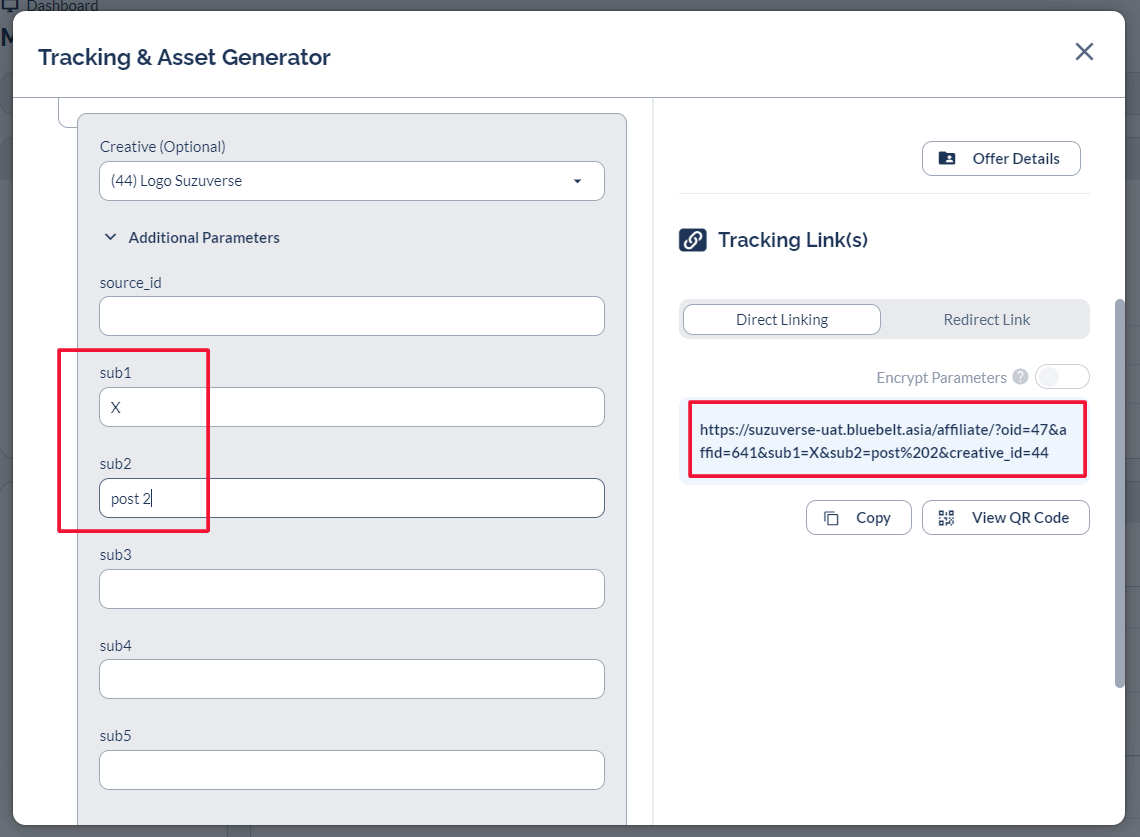Open Offer Details via folder icon button

coord(1000,159)
